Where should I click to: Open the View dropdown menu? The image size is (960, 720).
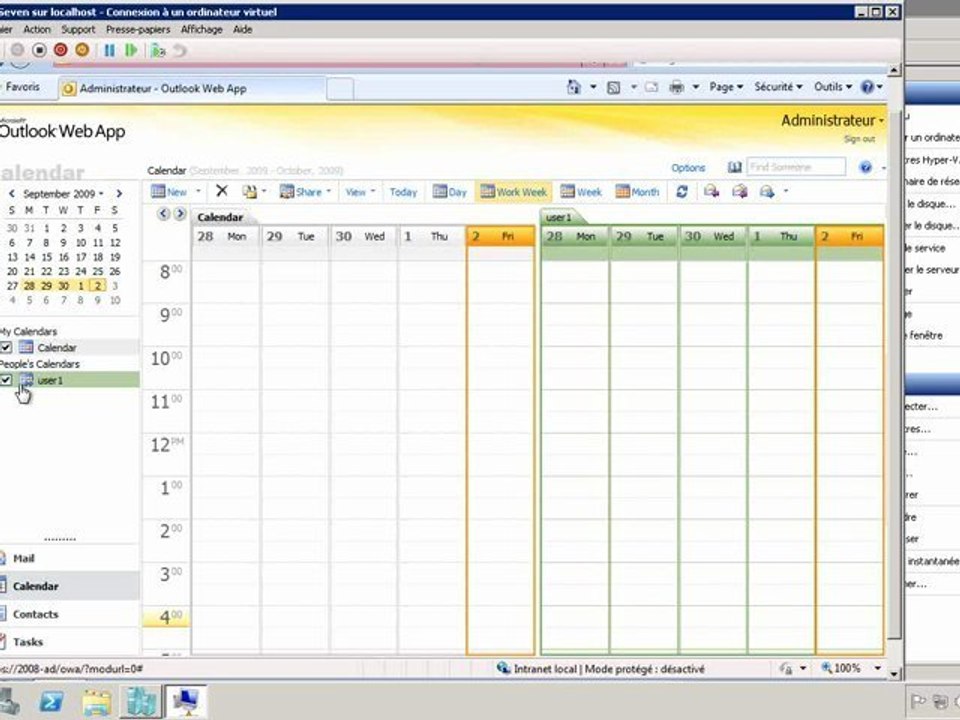[360, 192]
